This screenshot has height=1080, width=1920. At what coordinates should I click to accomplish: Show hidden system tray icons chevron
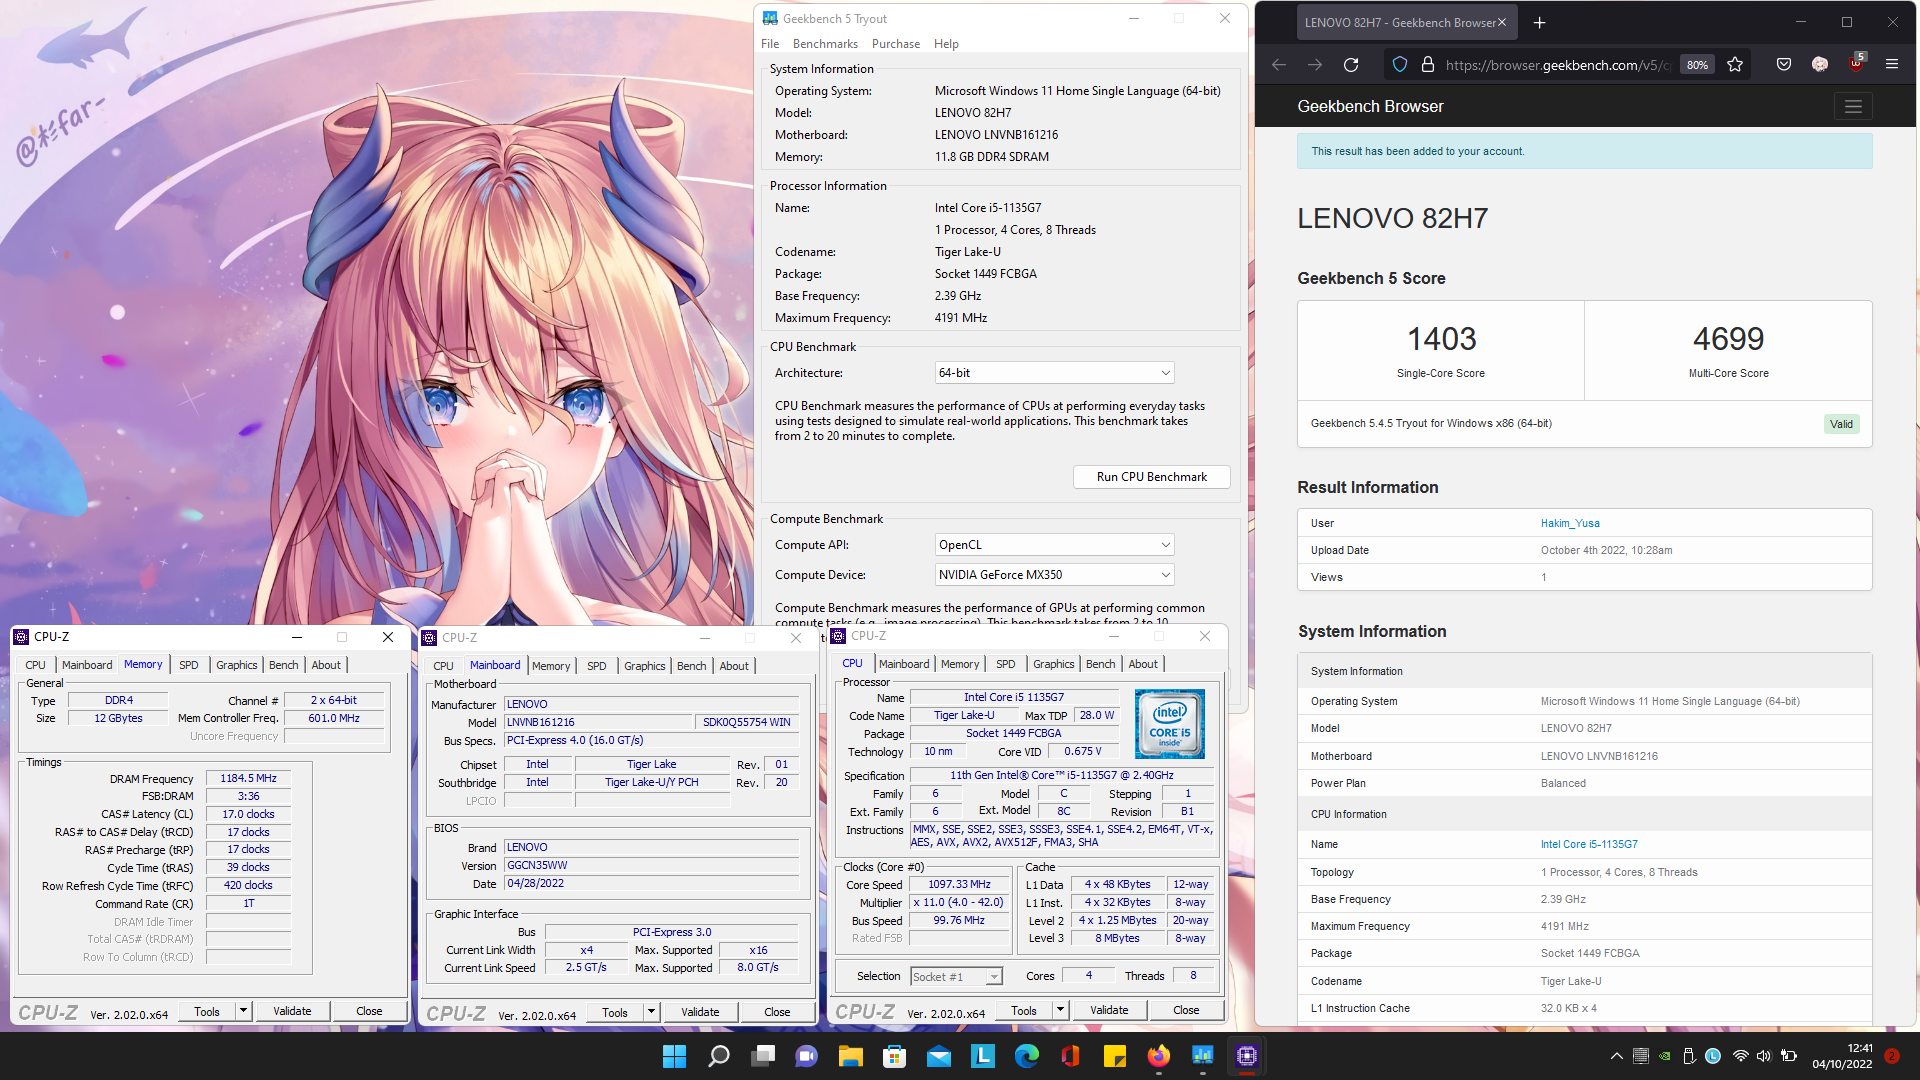click(1616, 1056)
